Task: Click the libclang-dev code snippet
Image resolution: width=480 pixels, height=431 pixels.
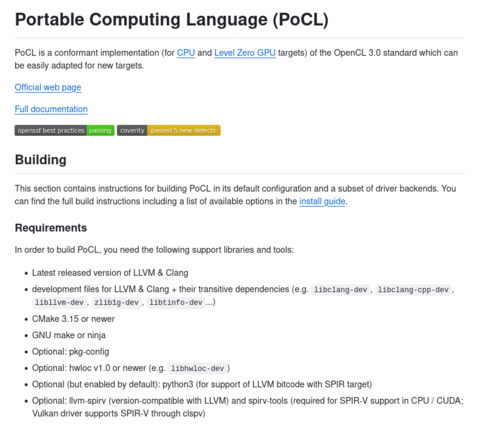Action: (x=340, y=290)
